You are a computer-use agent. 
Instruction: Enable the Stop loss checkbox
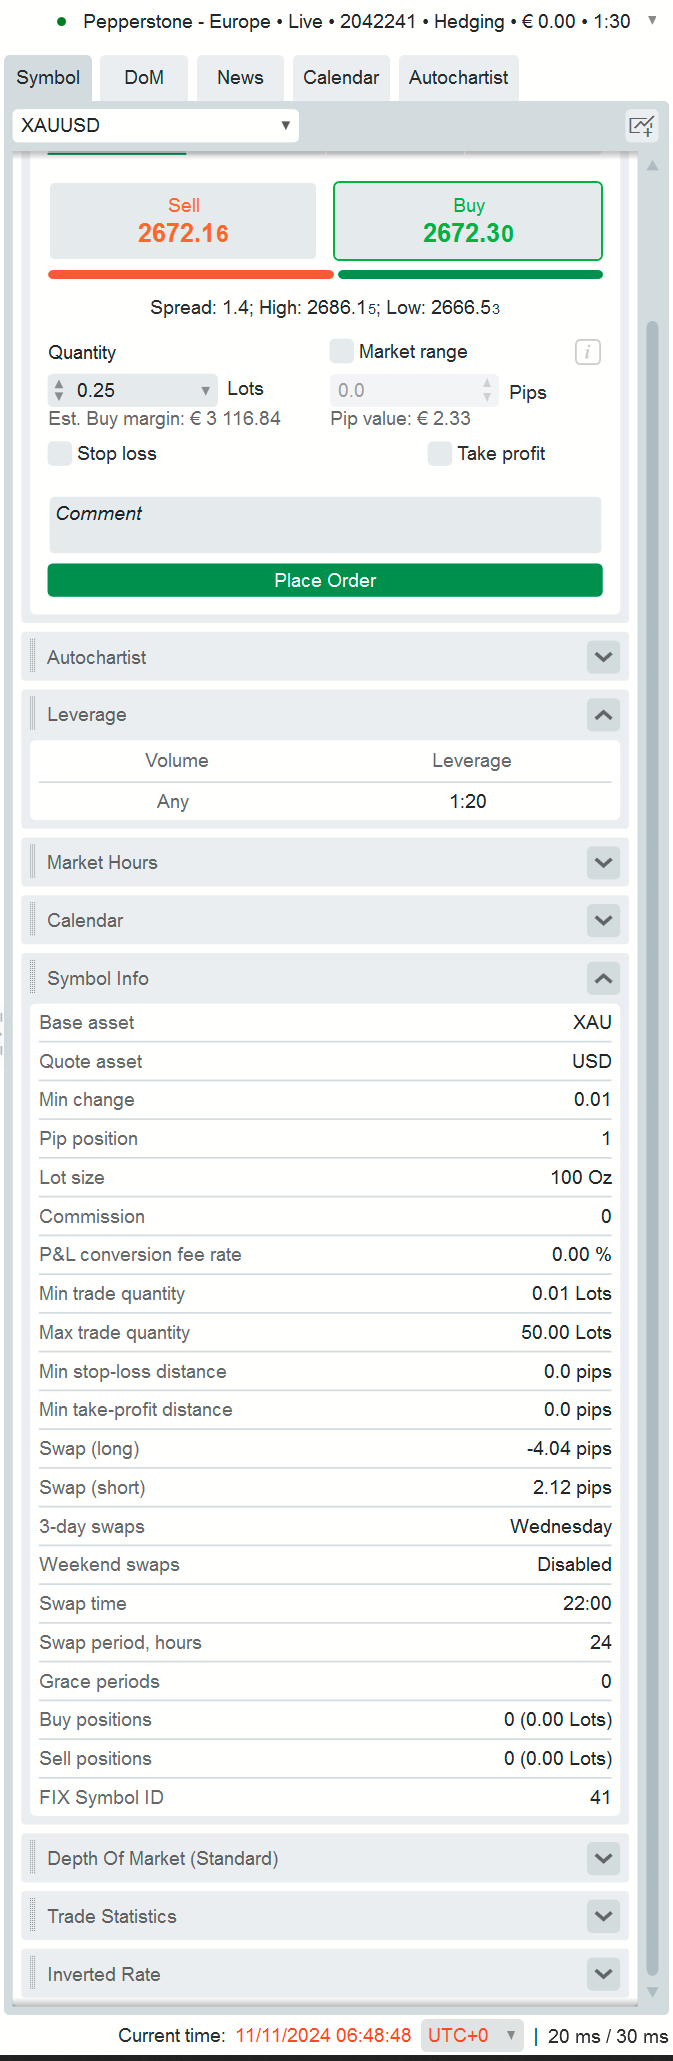60,453
